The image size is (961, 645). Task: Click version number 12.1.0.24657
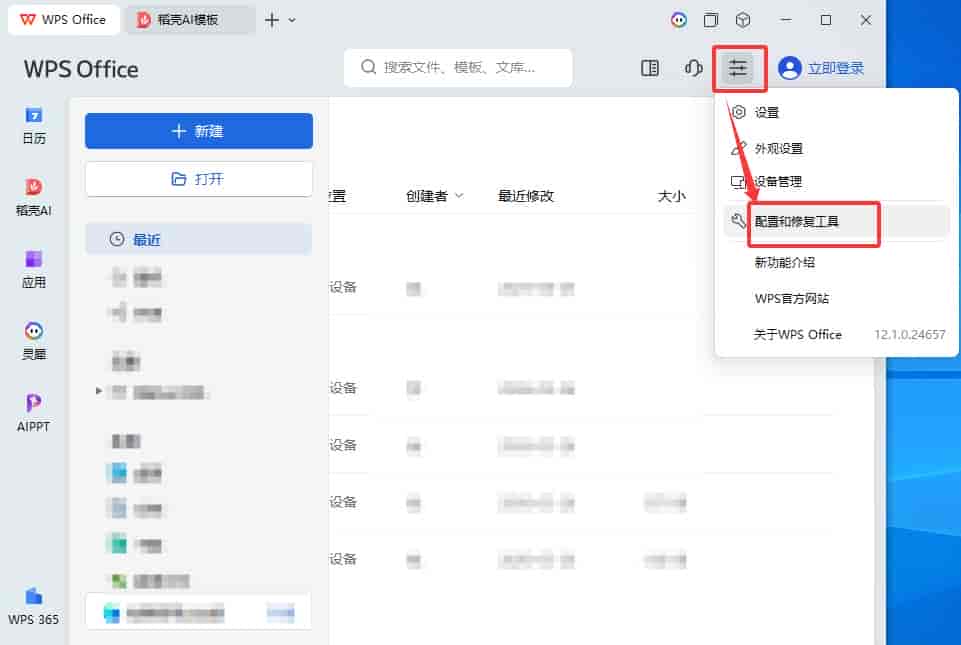[x=910, y=335]
